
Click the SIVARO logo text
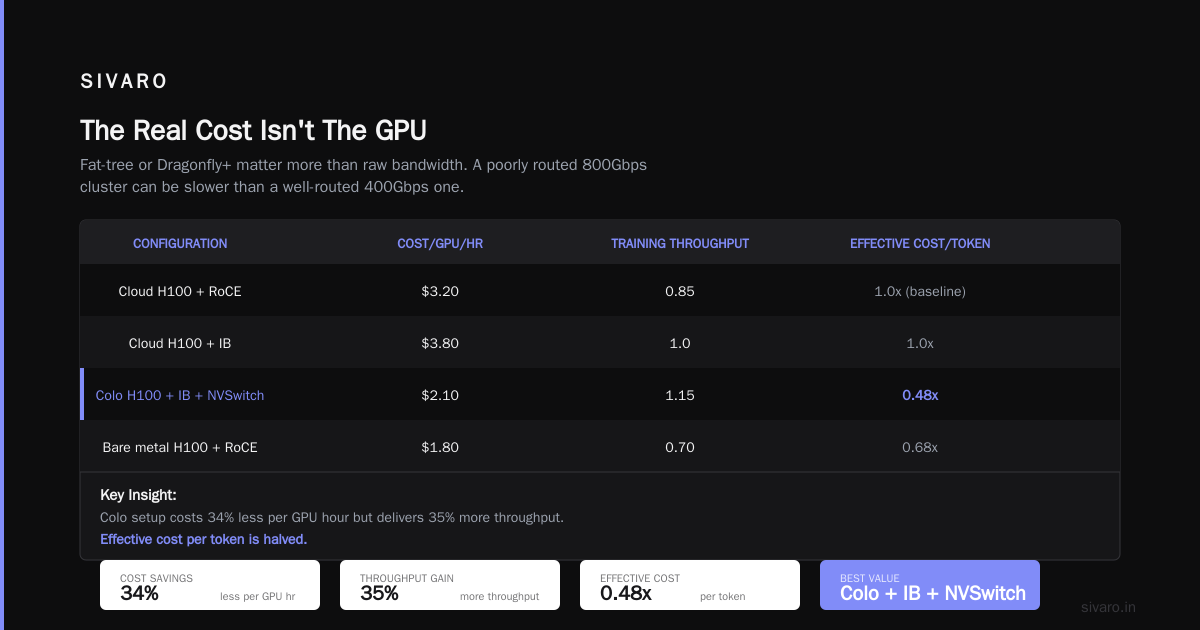point(124,82)
